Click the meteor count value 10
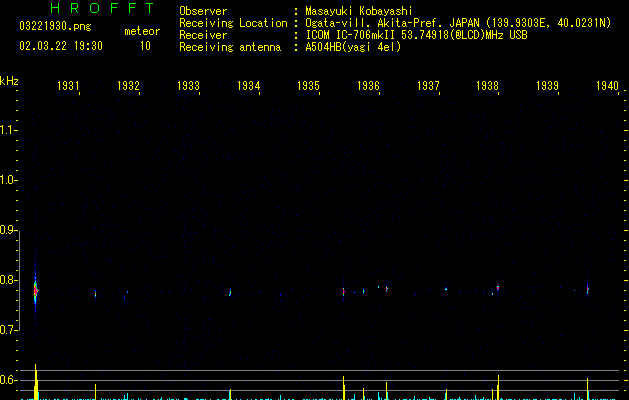629x400 pixels. (145, 46)
